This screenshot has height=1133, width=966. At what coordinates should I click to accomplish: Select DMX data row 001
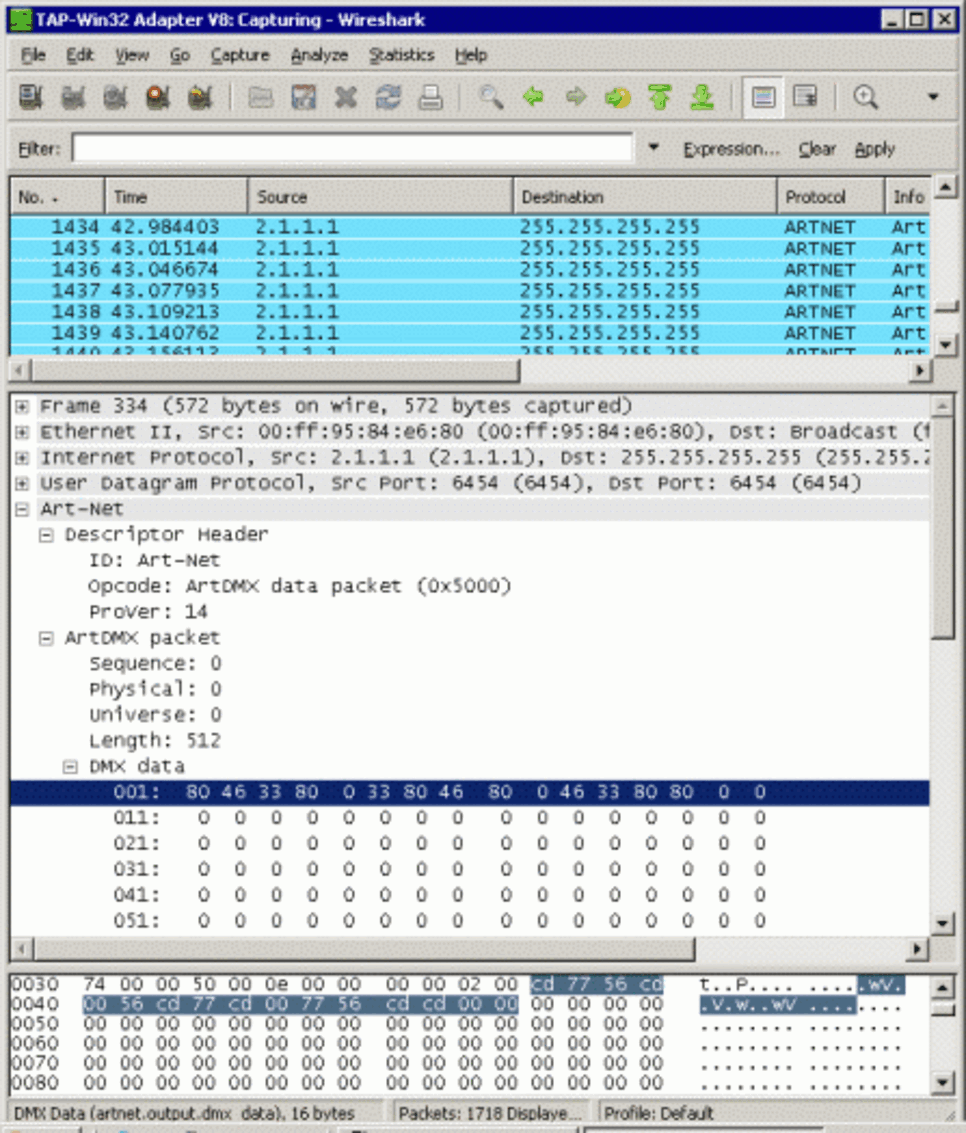(470, 793)
